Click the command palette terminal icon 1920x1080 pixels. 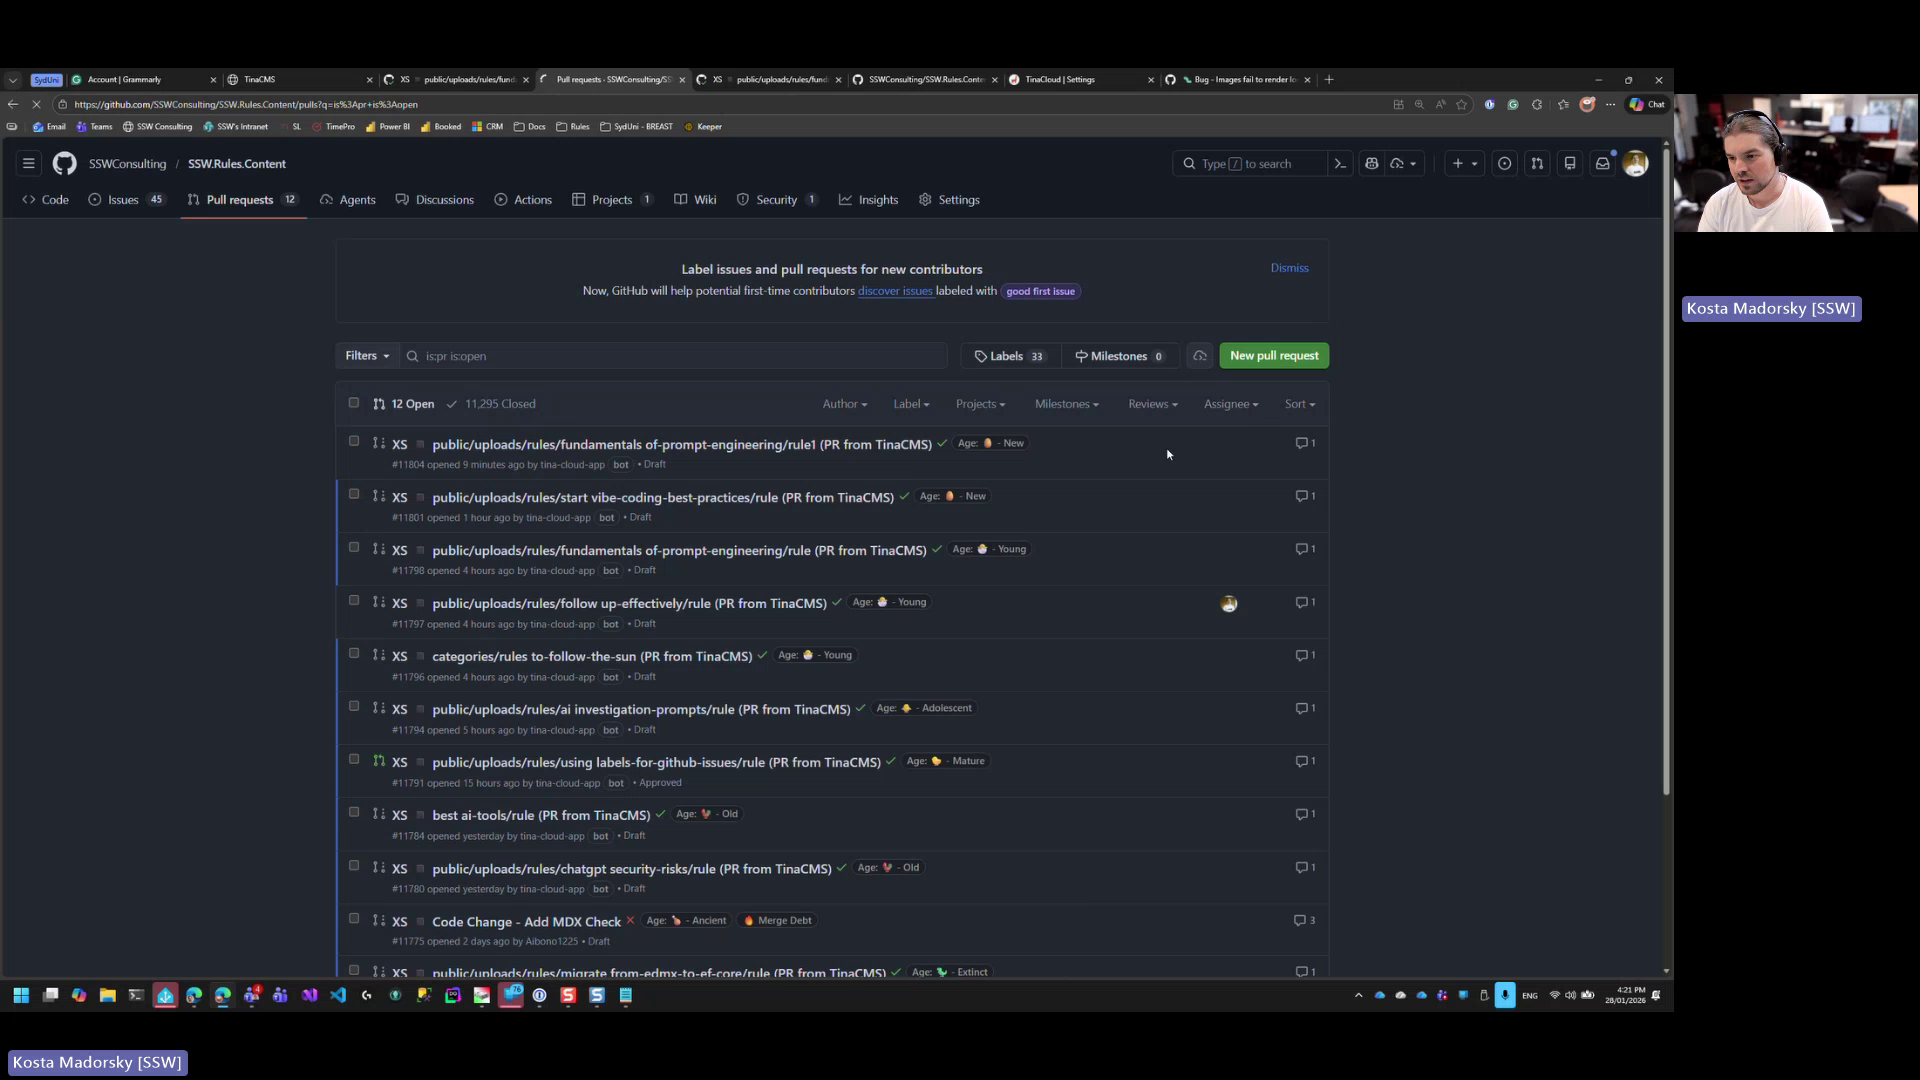point(1340,163)
